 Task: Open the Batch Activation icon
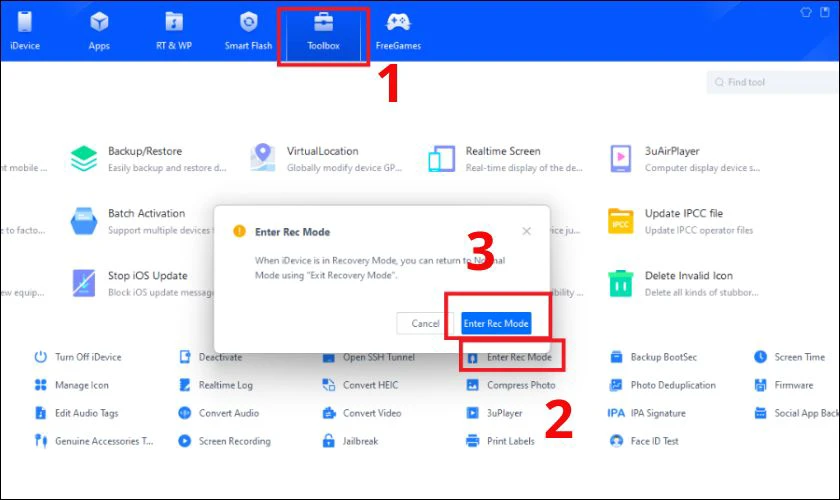pos(84,221)
